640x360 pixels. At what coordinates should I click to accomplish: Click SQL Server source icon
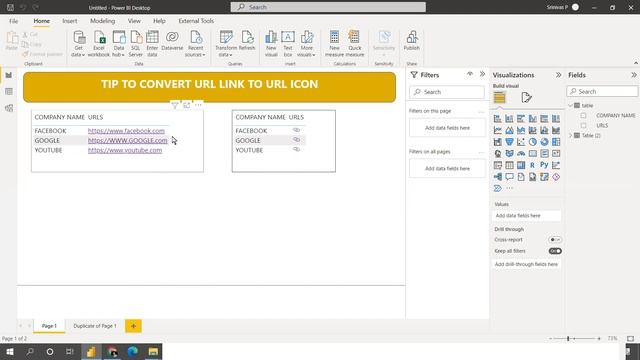(x=136, y=44)
